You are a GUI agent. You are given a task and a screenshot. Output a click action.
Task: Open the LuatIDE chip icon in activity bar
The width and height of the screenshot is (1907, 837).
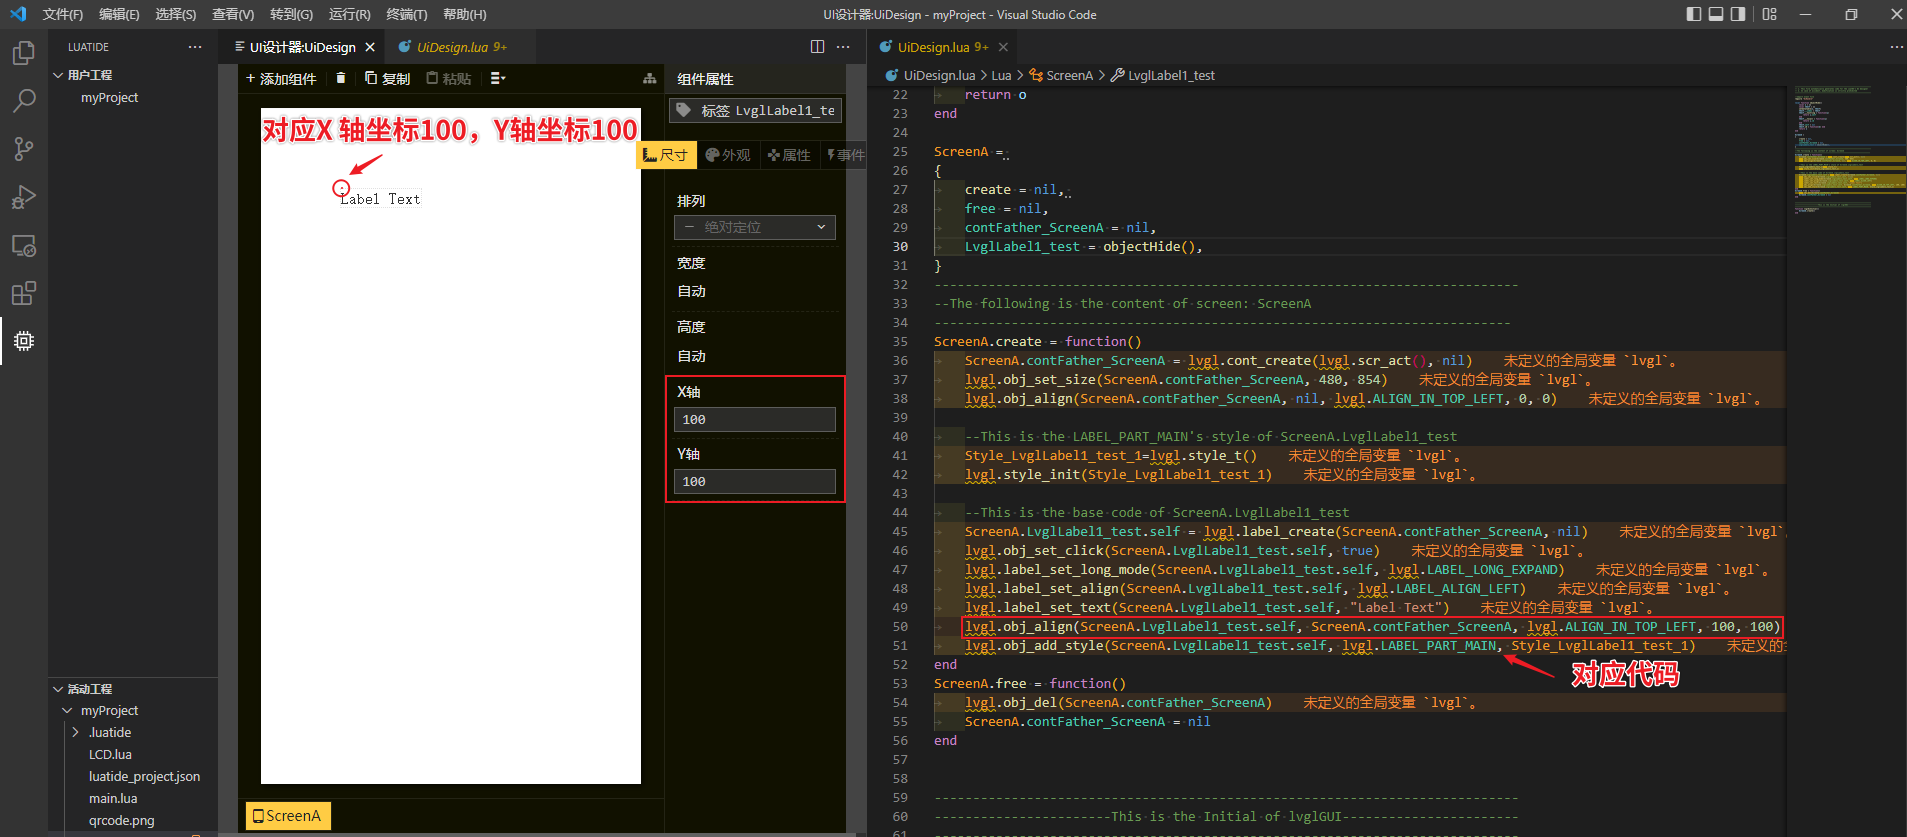tap(24, 341)
